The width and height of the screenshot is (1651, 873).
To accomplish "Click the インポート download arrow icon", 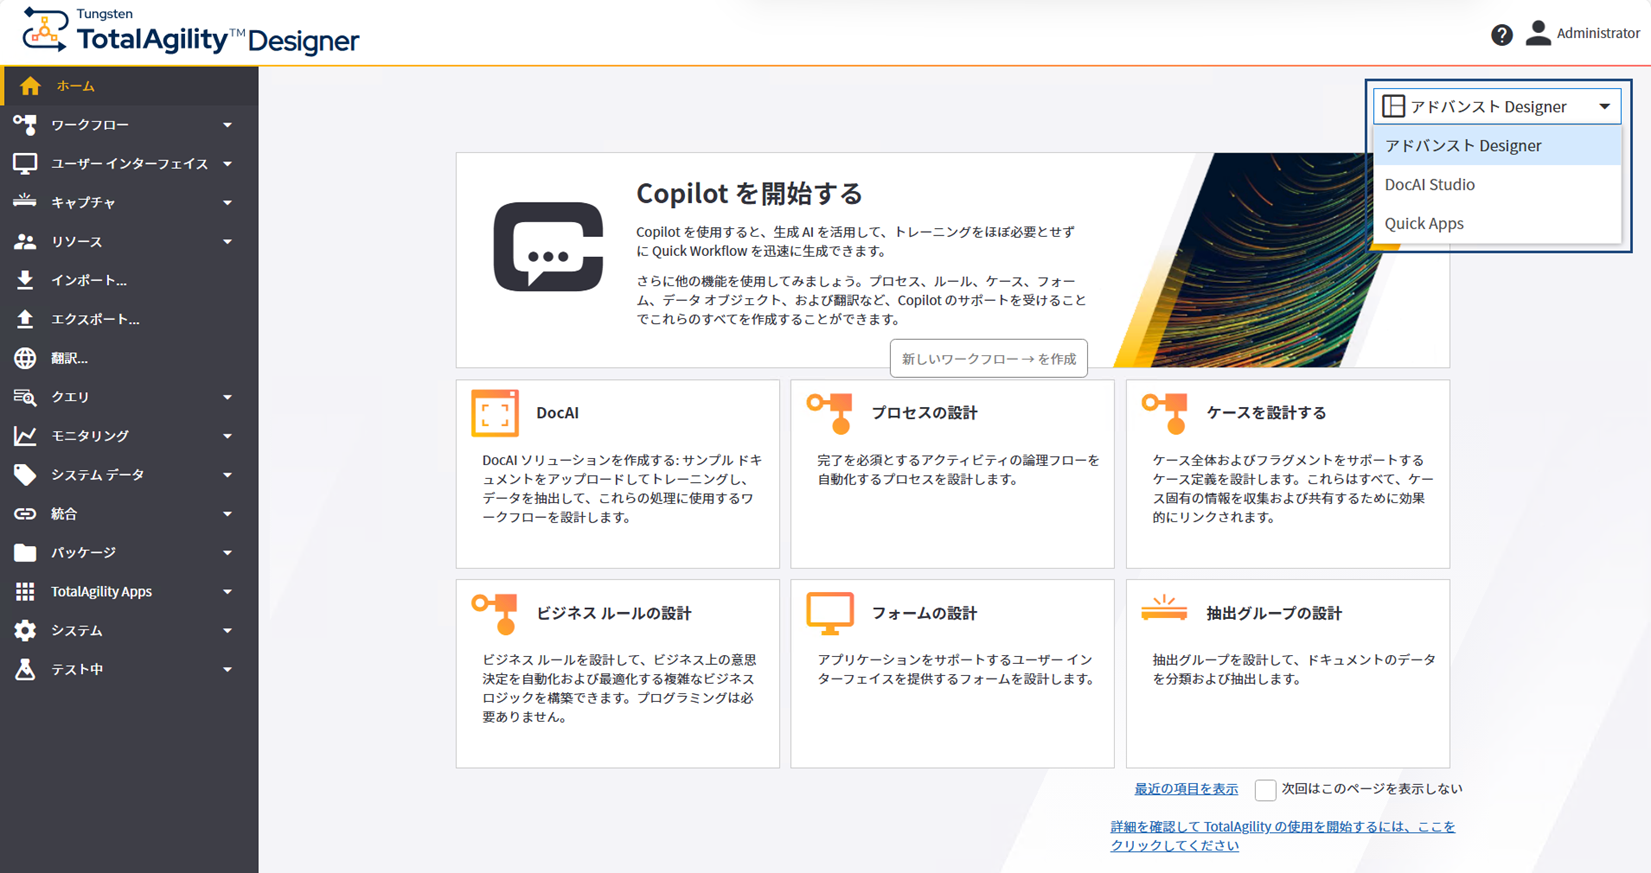I will coord(25,280).
